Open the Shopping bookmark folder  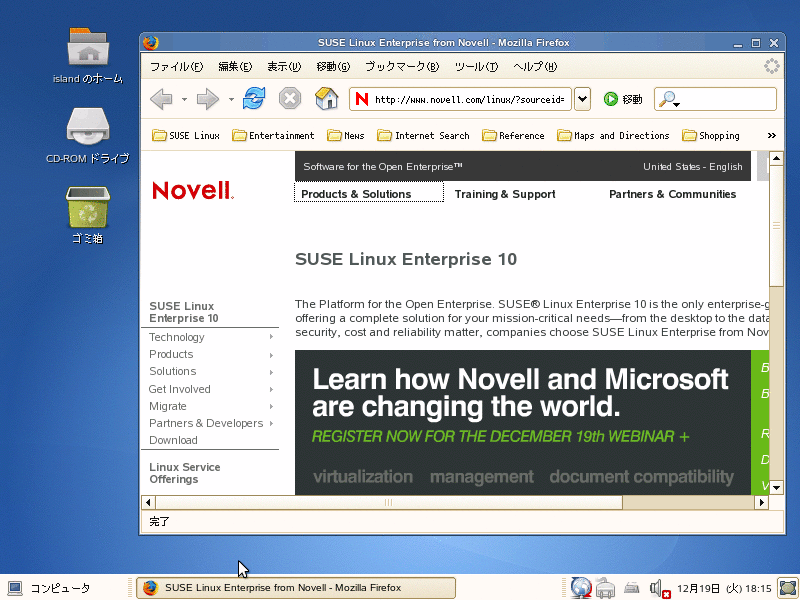tap(711, 135)
